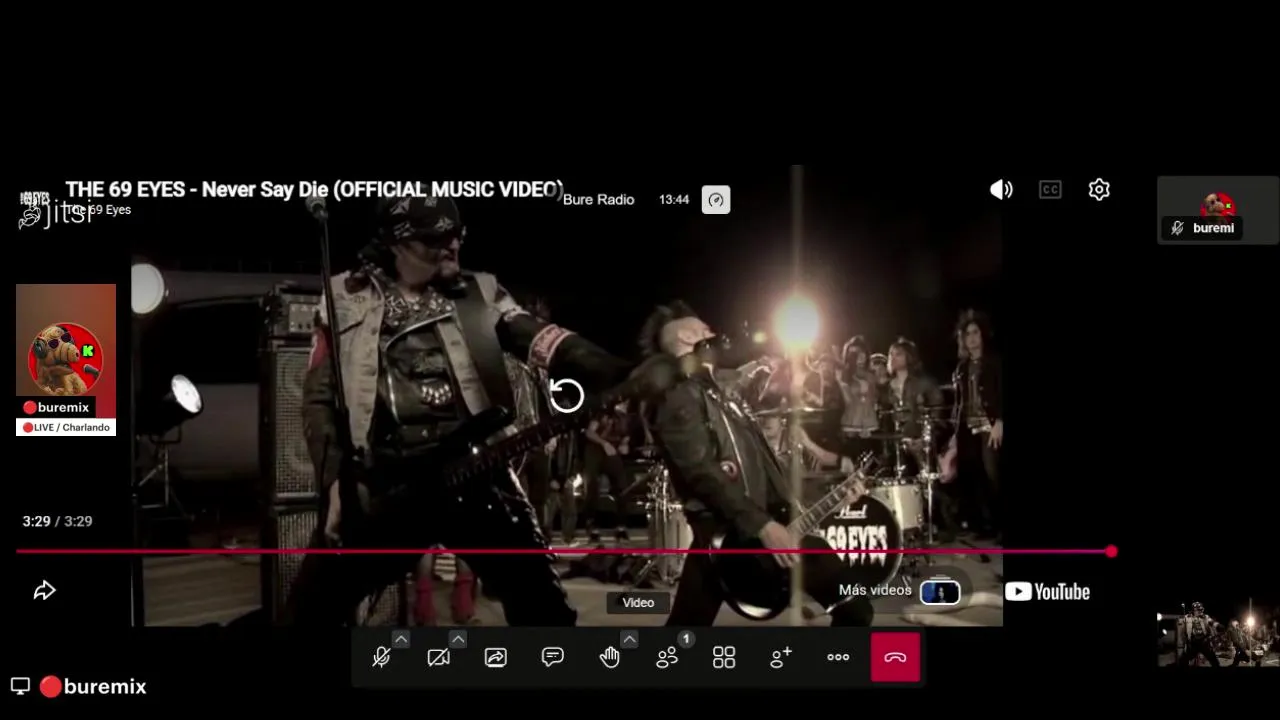Replay the YouTube video
Screen dimensions: 1280x720
(x=567, y=396)
